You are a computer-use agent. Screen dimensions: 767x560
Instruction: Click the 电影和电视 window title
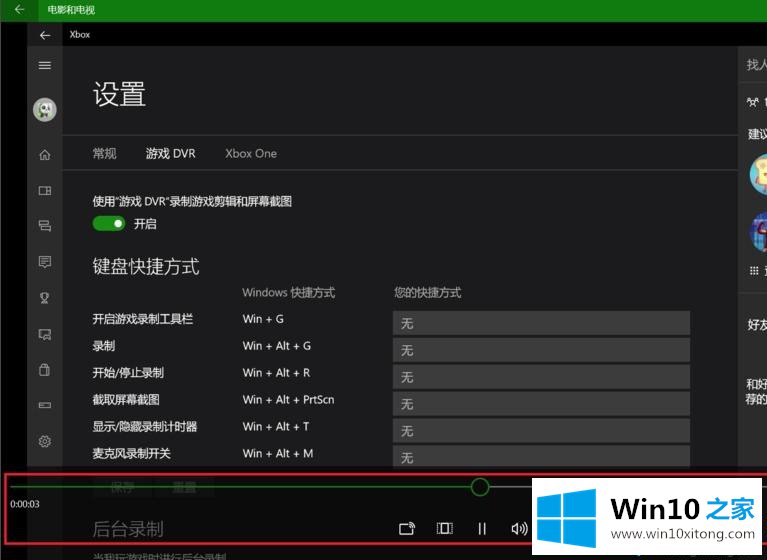(71, 10)
